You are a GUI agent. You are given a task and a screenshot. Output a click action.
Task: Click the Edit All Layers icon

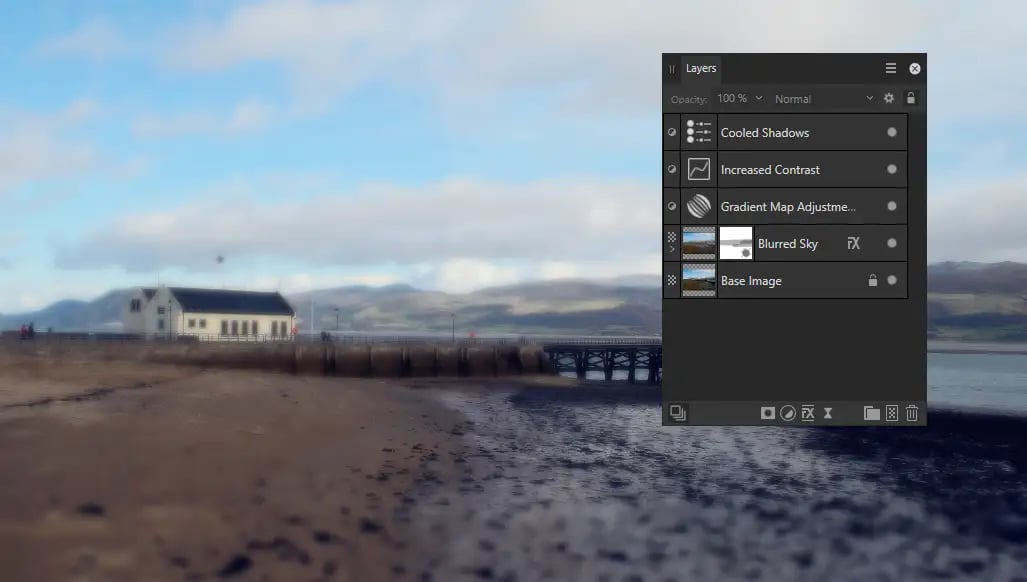(678, 413)
